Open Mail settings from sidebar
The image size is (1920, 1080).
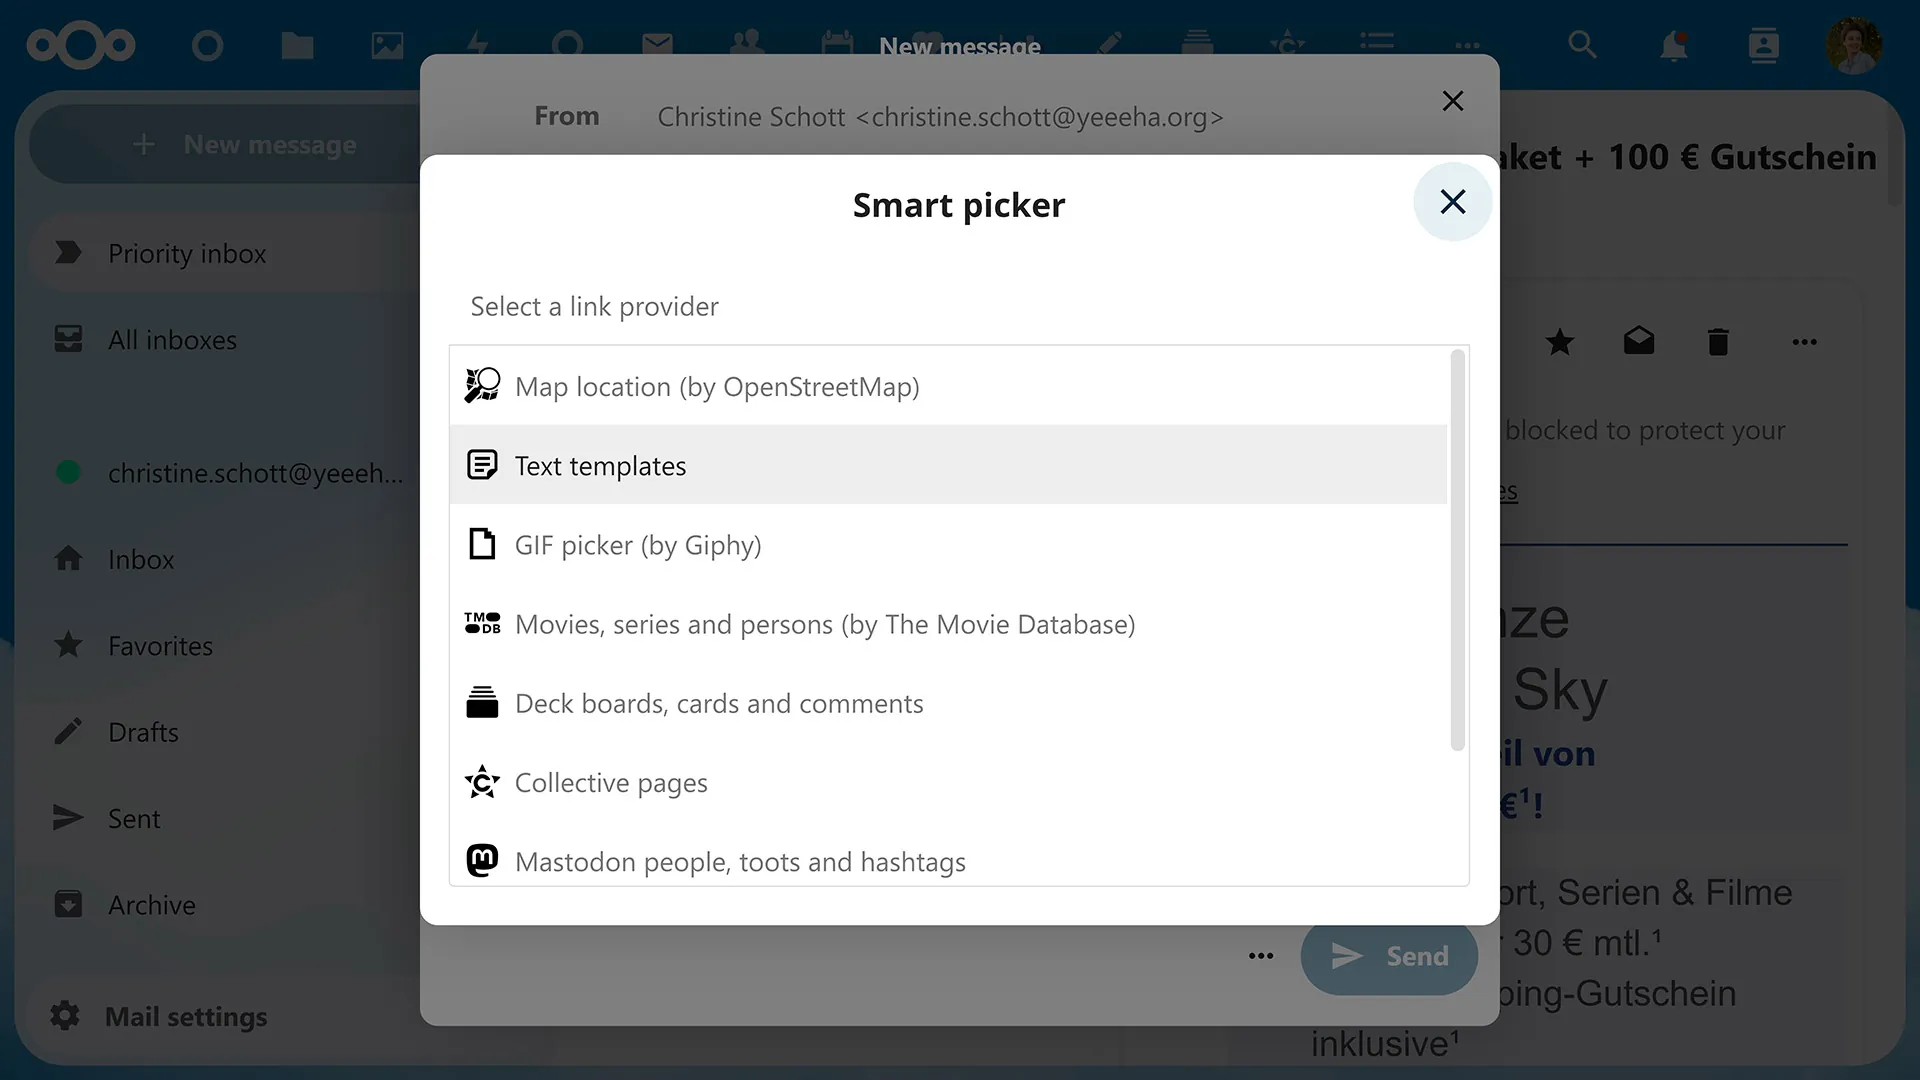(x=186, y=1015)
